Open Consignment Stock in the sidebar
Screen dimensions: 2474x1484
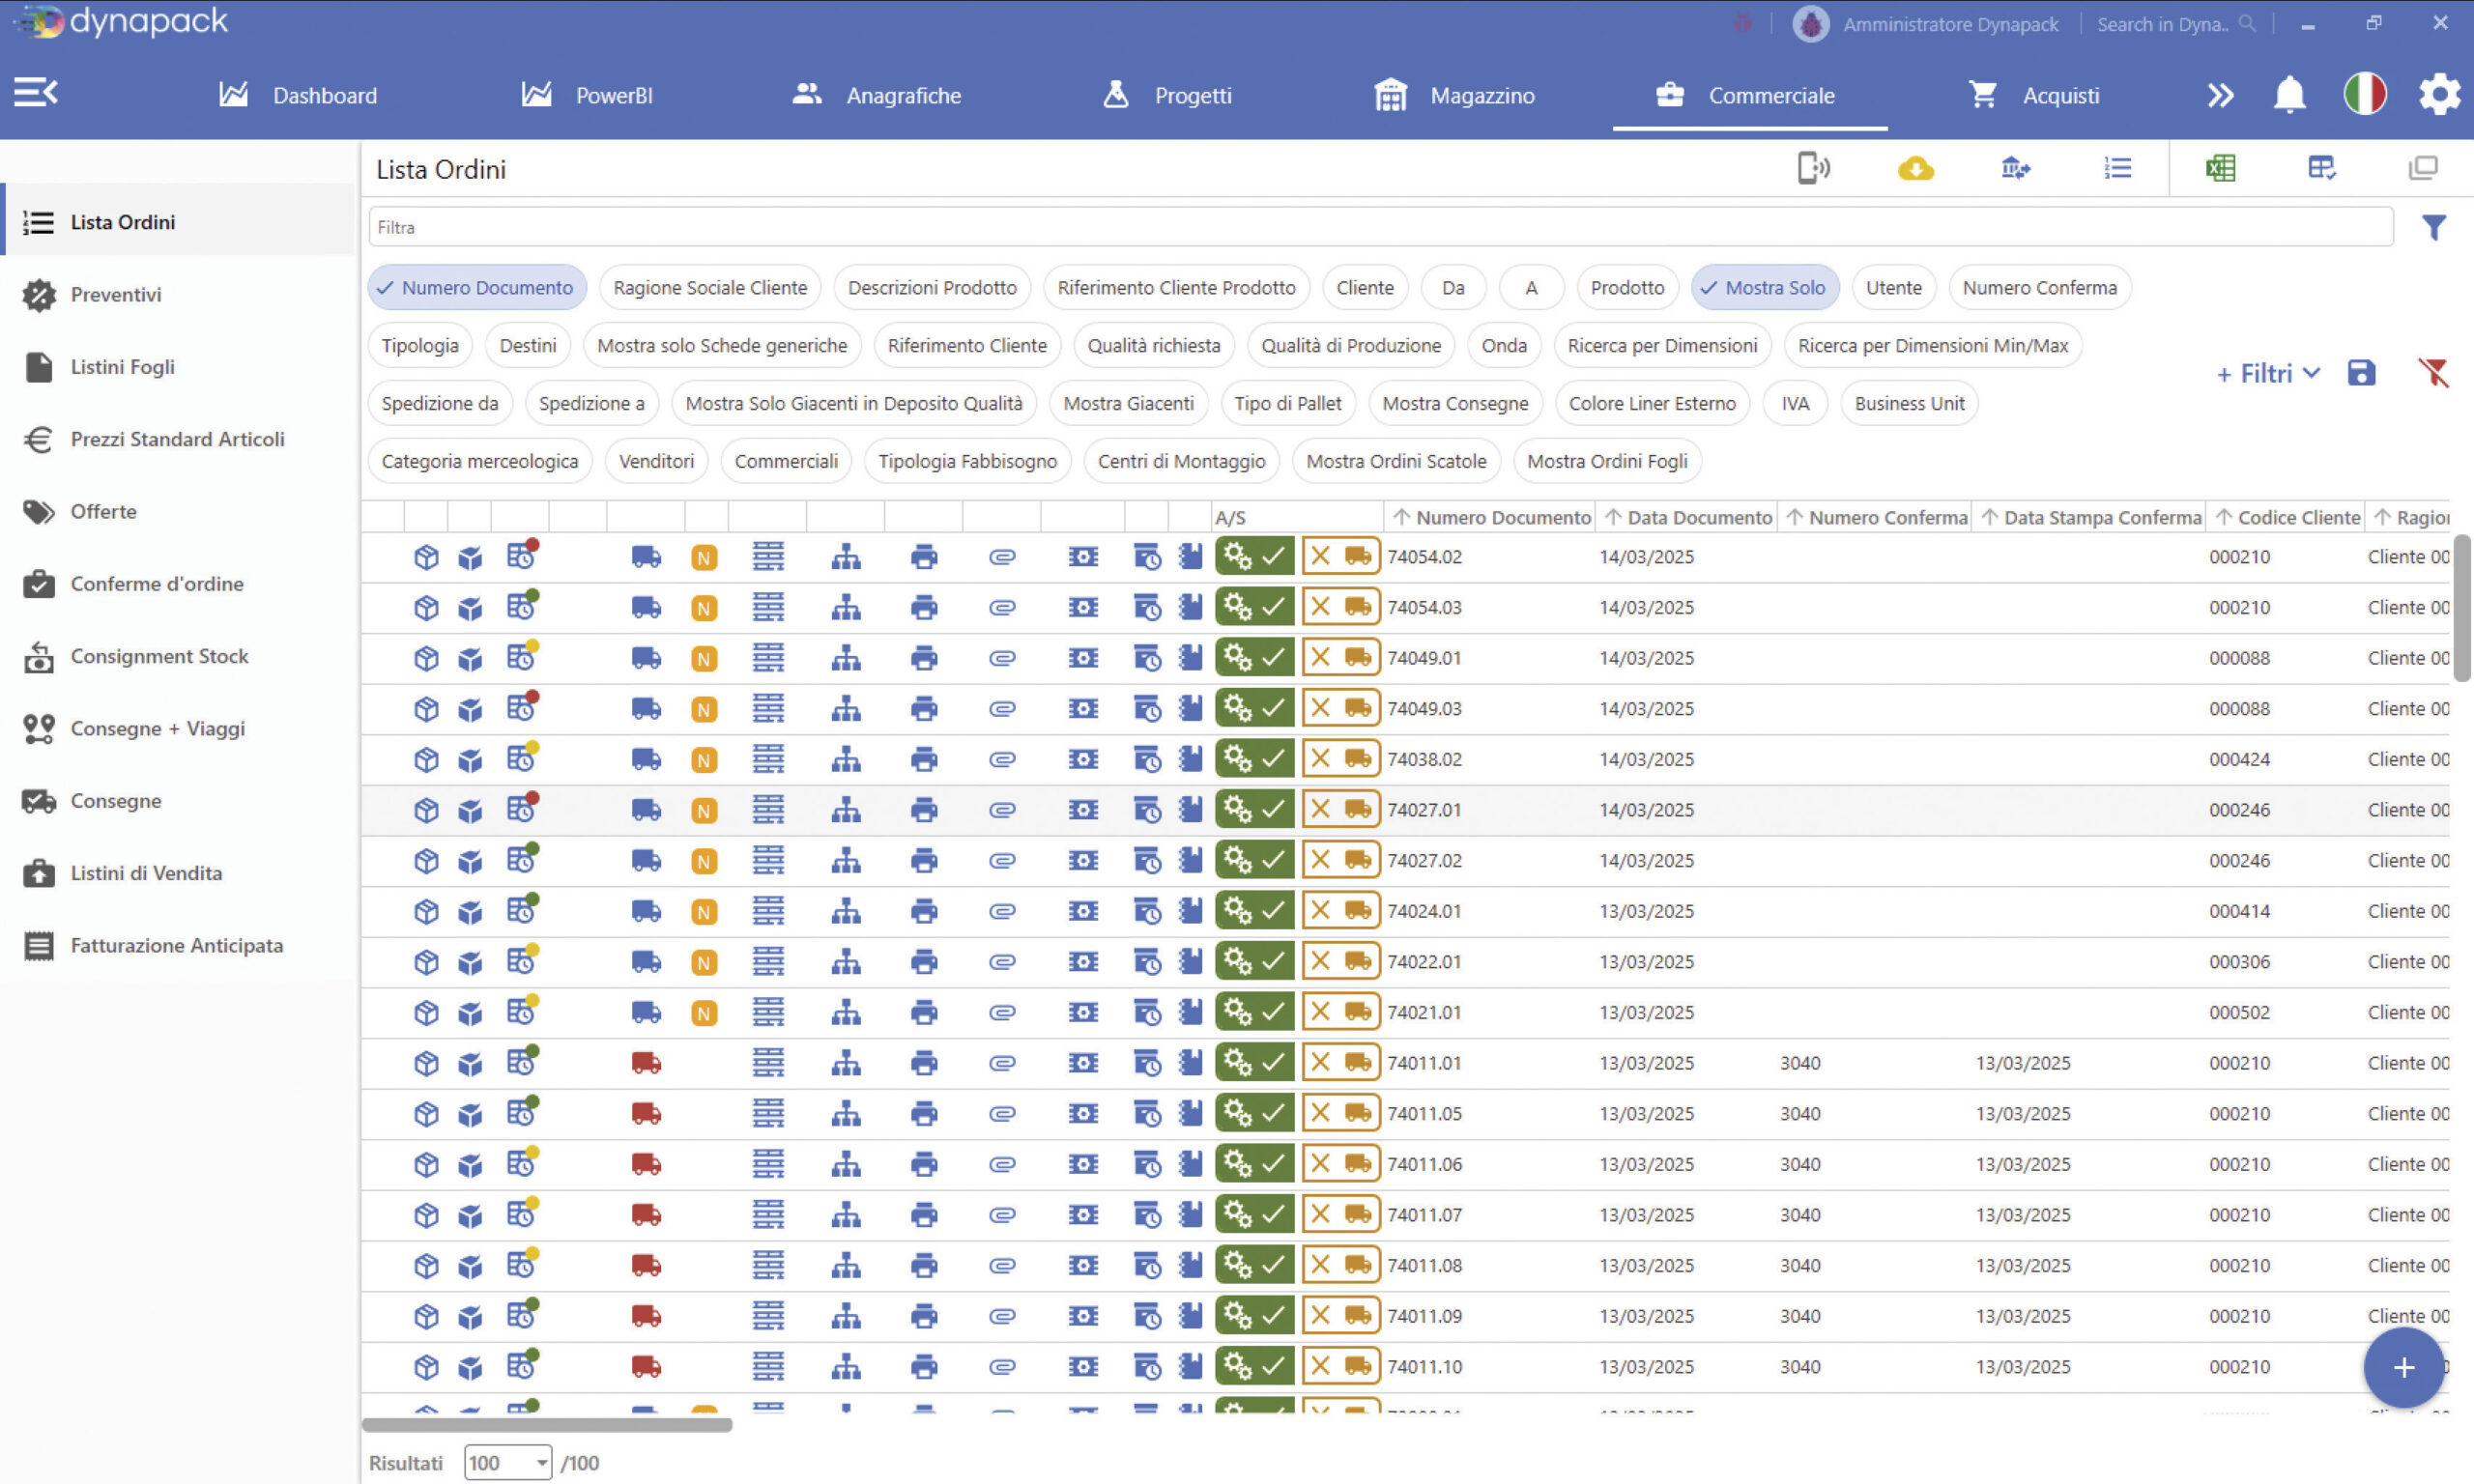(x=179, y=656)
